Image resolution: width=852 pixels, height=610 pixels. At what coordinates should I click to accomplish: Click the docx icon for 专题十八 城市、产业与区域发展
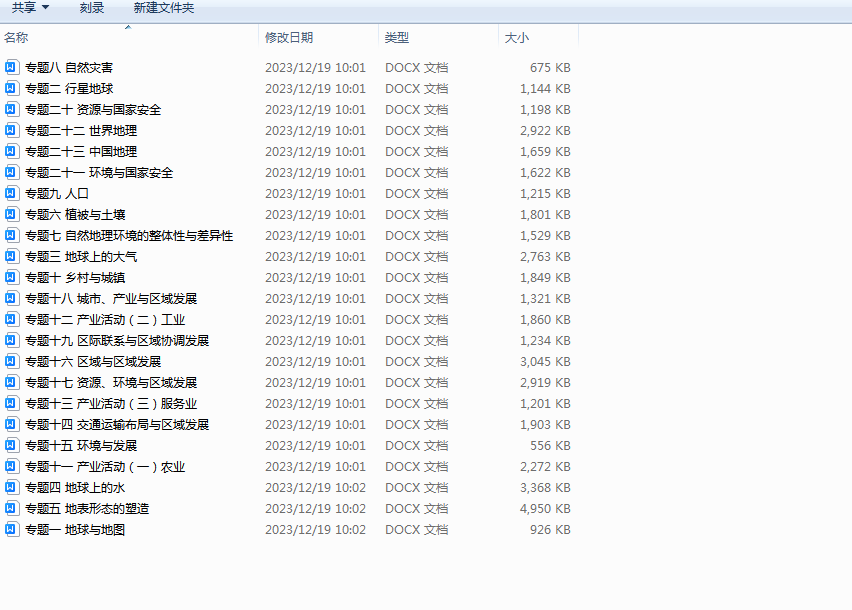tap(11, 298)
